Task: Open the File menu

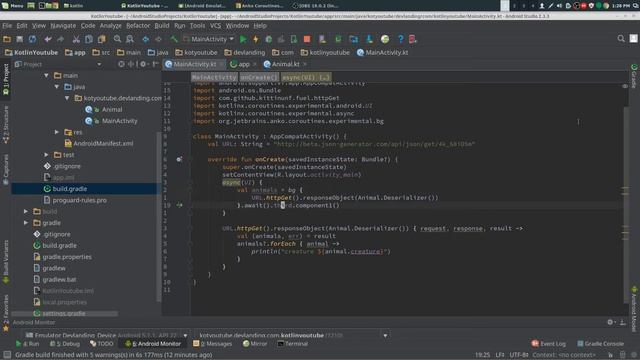Action: coord(7,26)
